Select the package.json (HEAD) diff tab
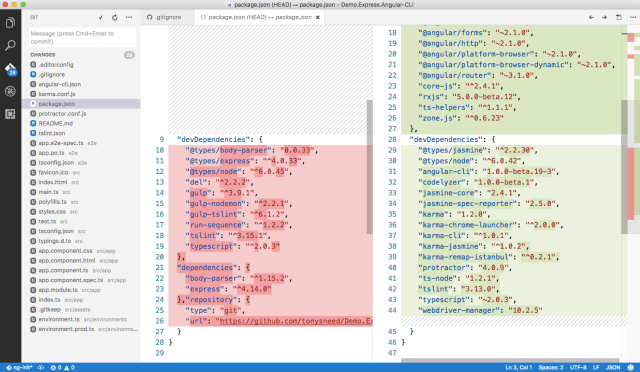 260,17
